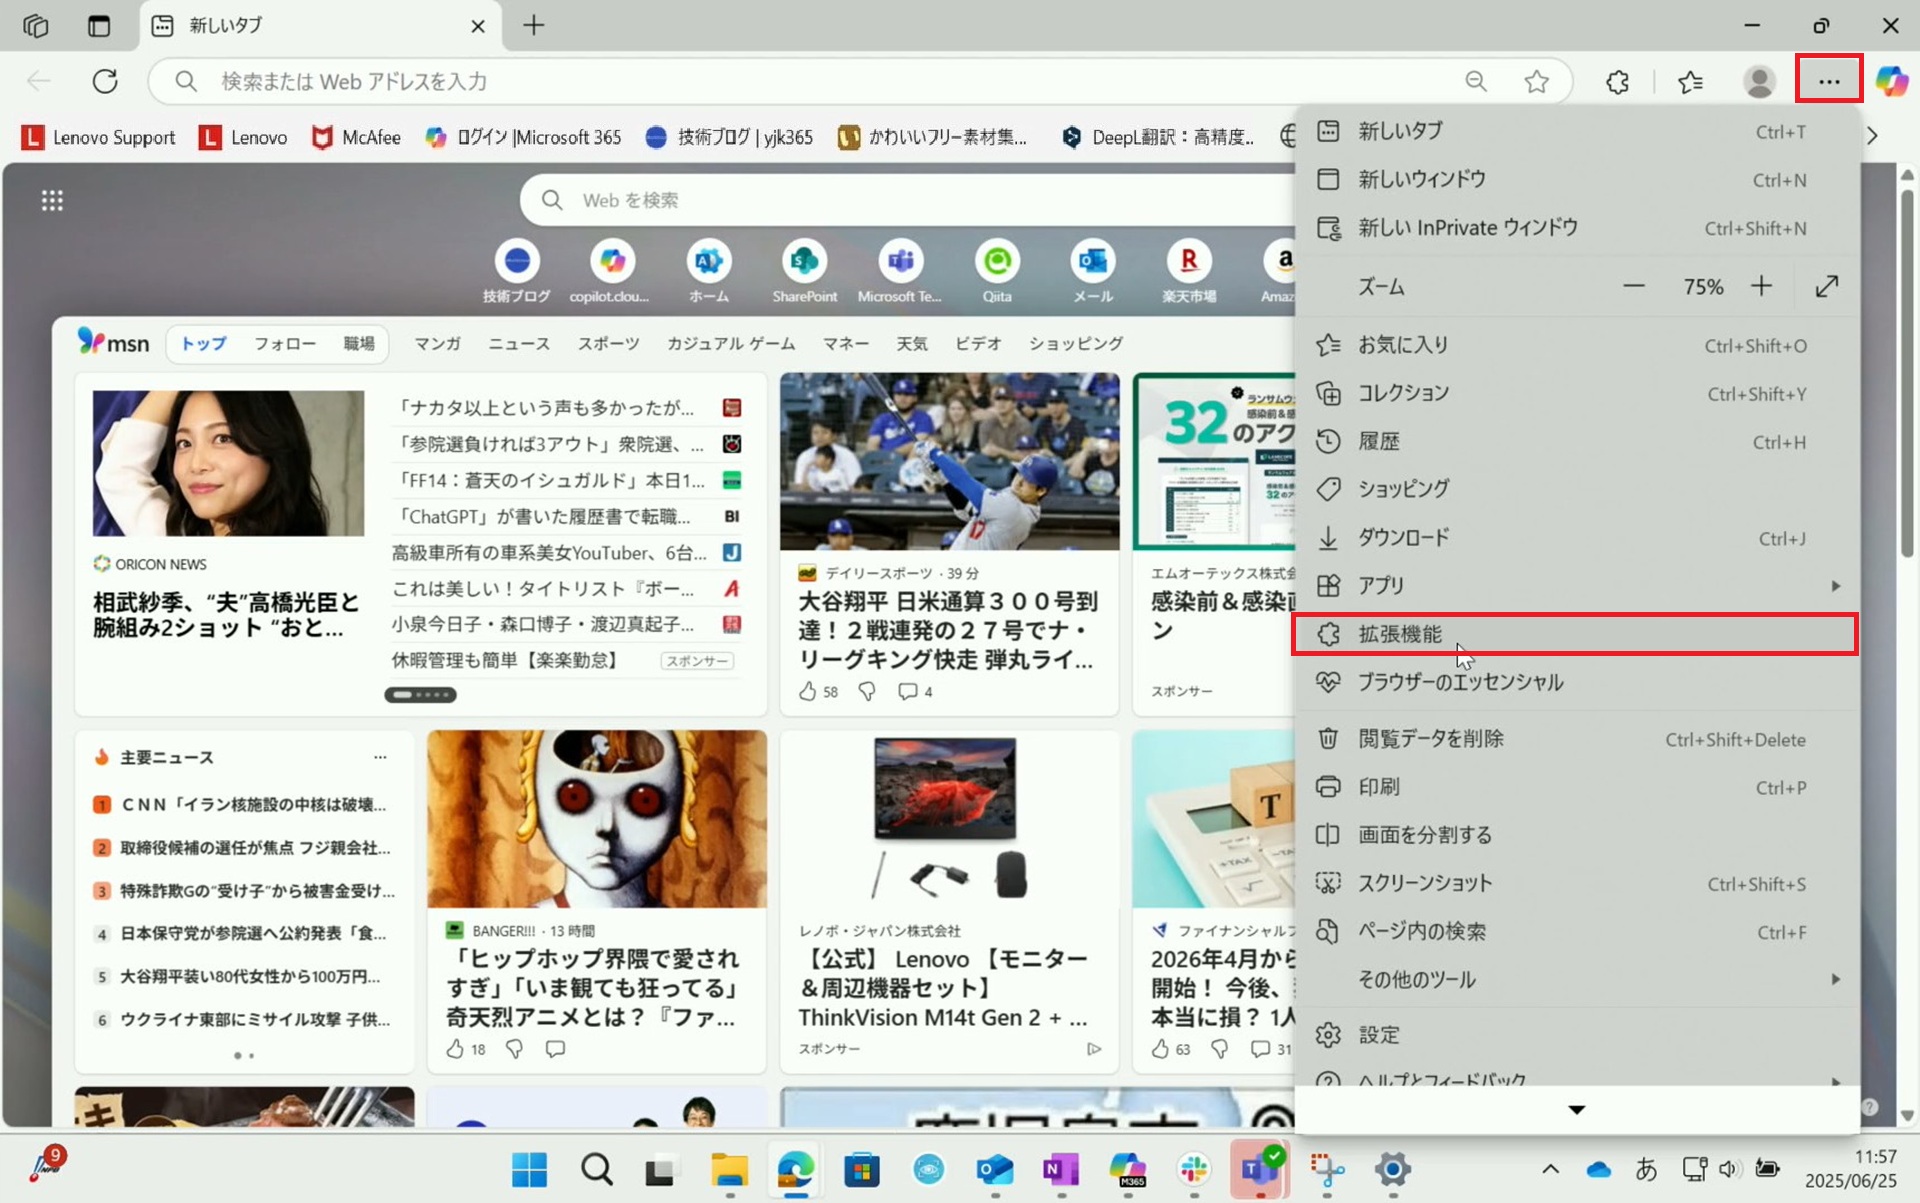Like the Ohtani baseball article

point(808,691)
